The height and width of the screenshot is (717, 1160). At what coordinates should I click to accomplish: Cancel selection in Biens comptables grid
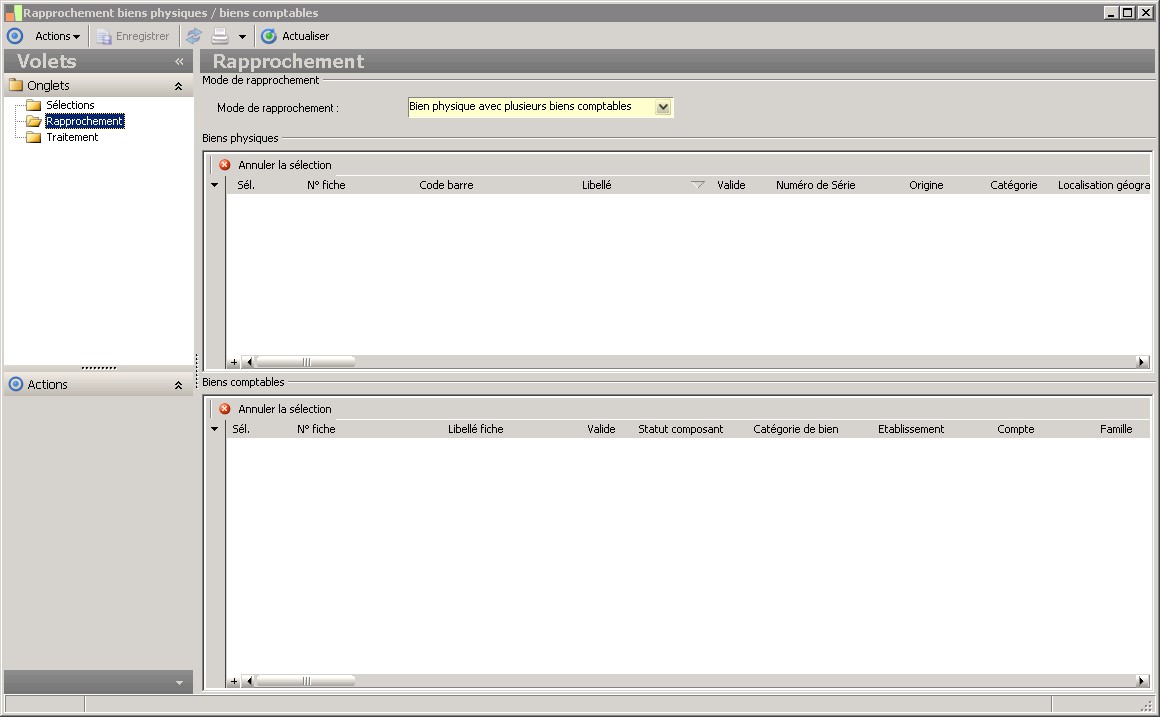point(275,409)
